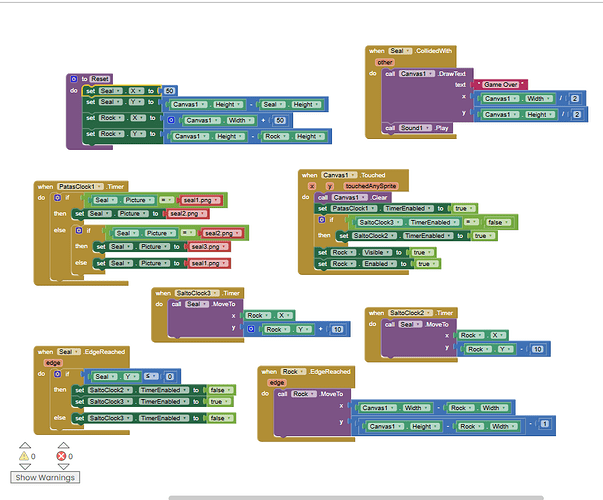Click the number 50 in set Seal.X

click(170, 91)
